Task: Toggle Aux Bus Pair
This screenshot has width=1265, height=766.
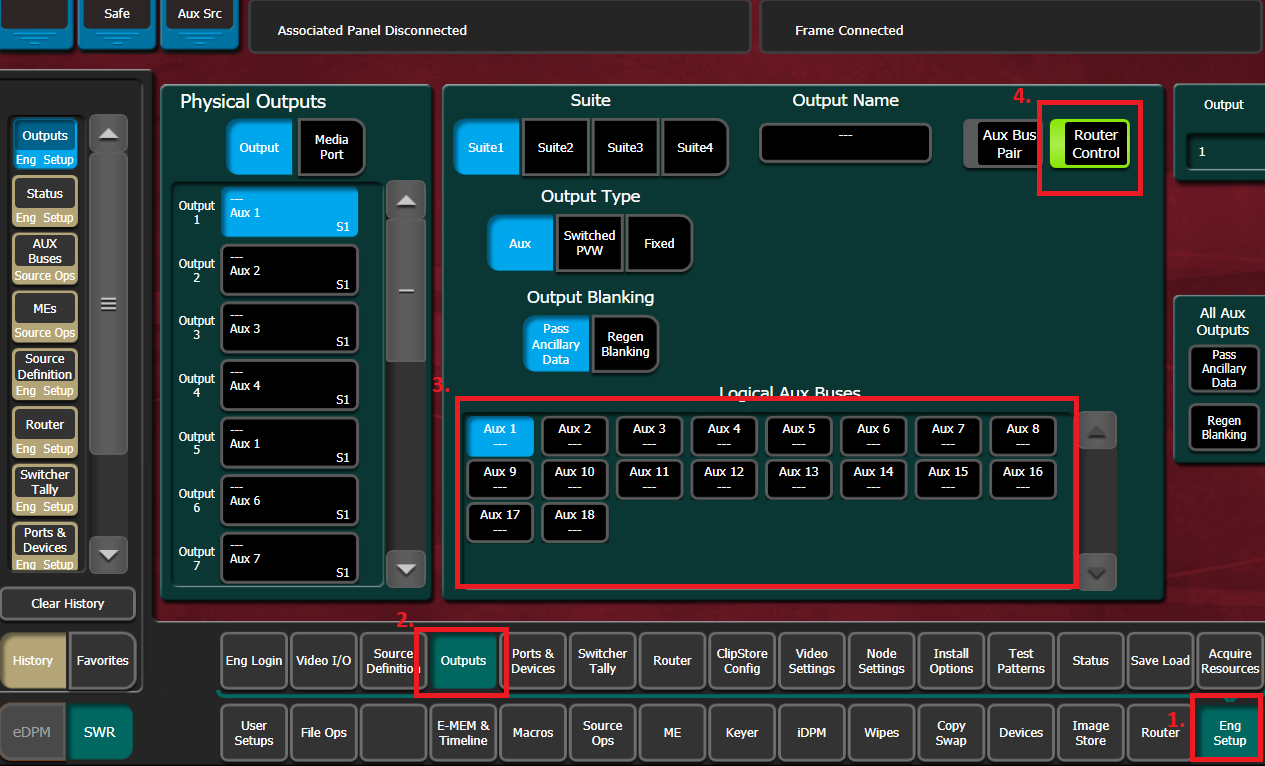Action: [1002, 146]
